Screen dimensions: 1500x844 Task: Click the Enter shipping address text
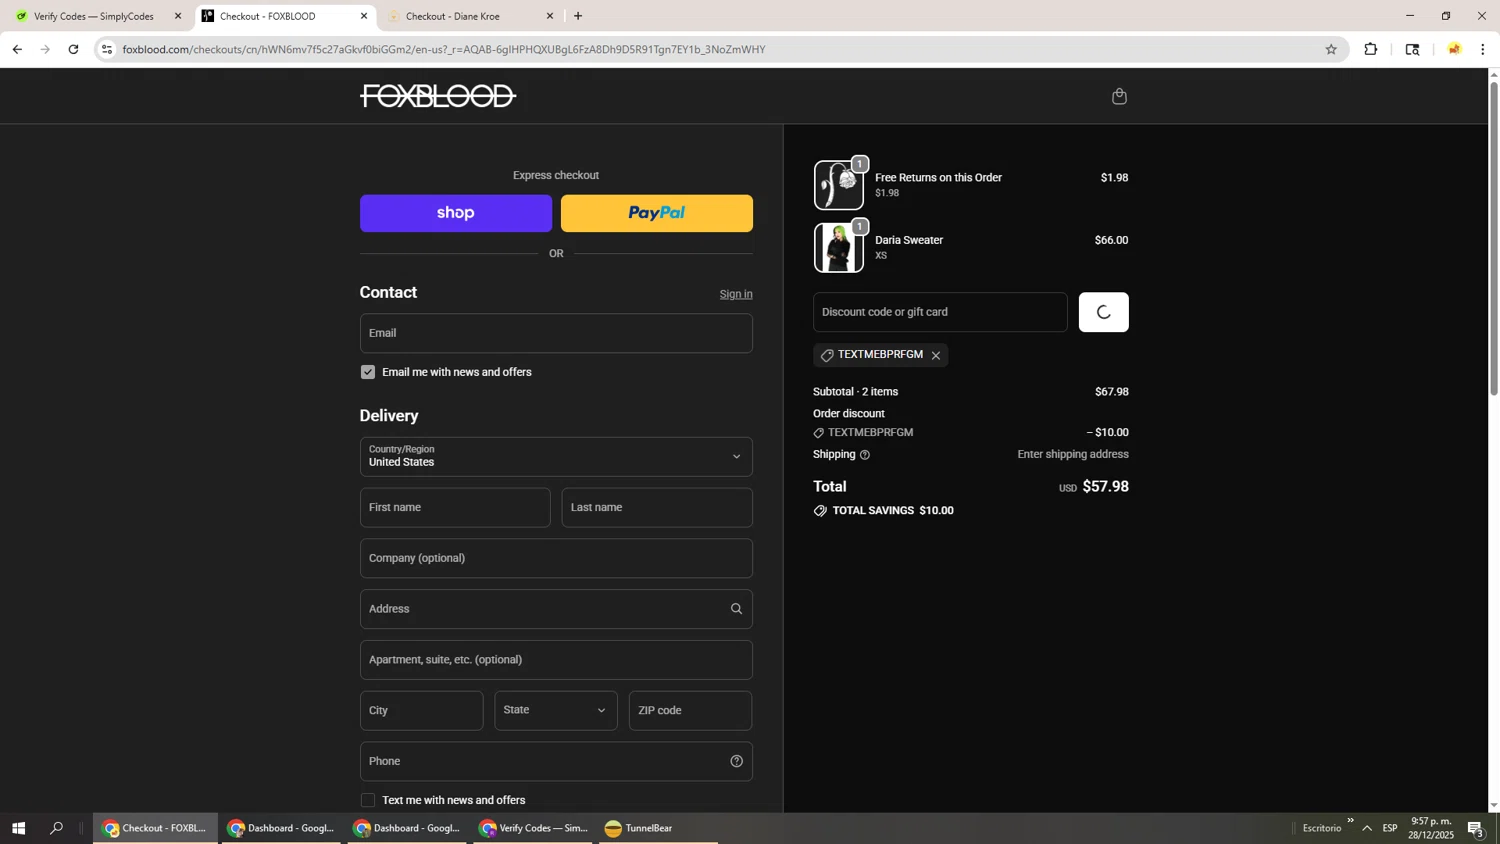tap(1073, 455)
